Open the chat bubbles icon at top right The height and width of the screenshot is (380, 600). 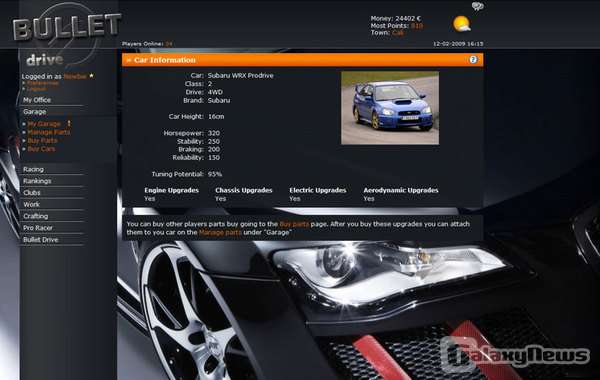coord(478,6)
